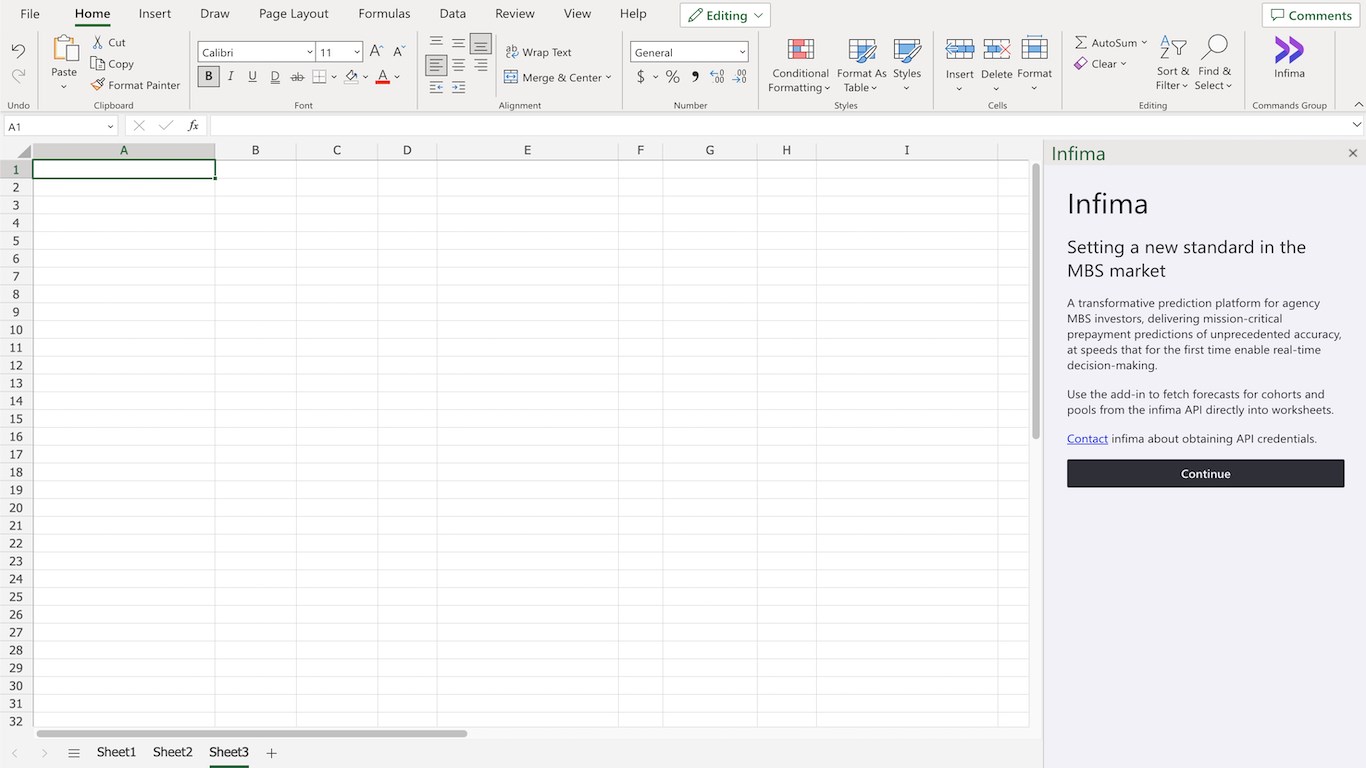The width and height of the screenshot is (1366, 768).
Task: Increase decimal places
Action: (x=717, y=77)
